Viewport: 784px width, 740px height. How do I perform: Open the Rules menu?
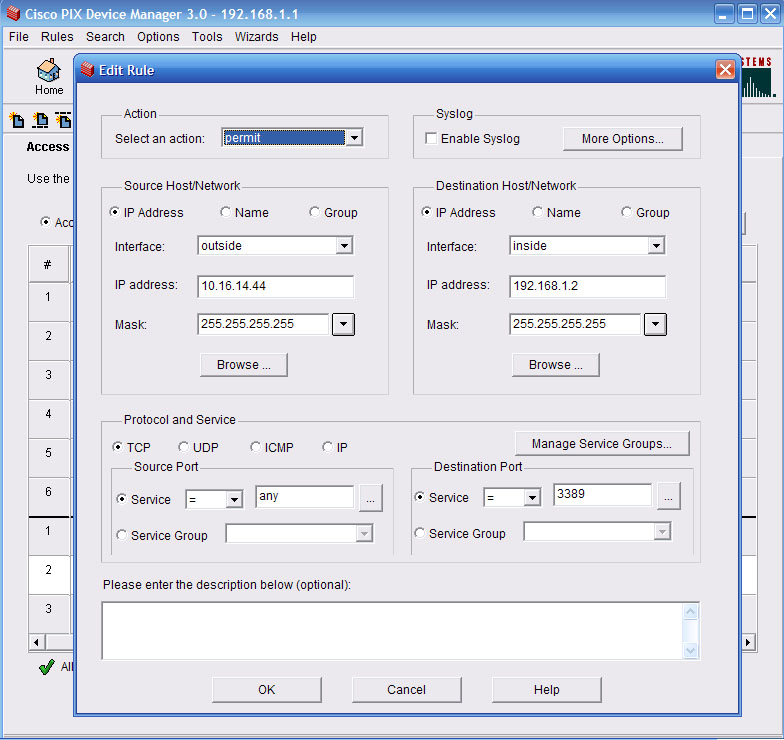(x=57, y=37)
